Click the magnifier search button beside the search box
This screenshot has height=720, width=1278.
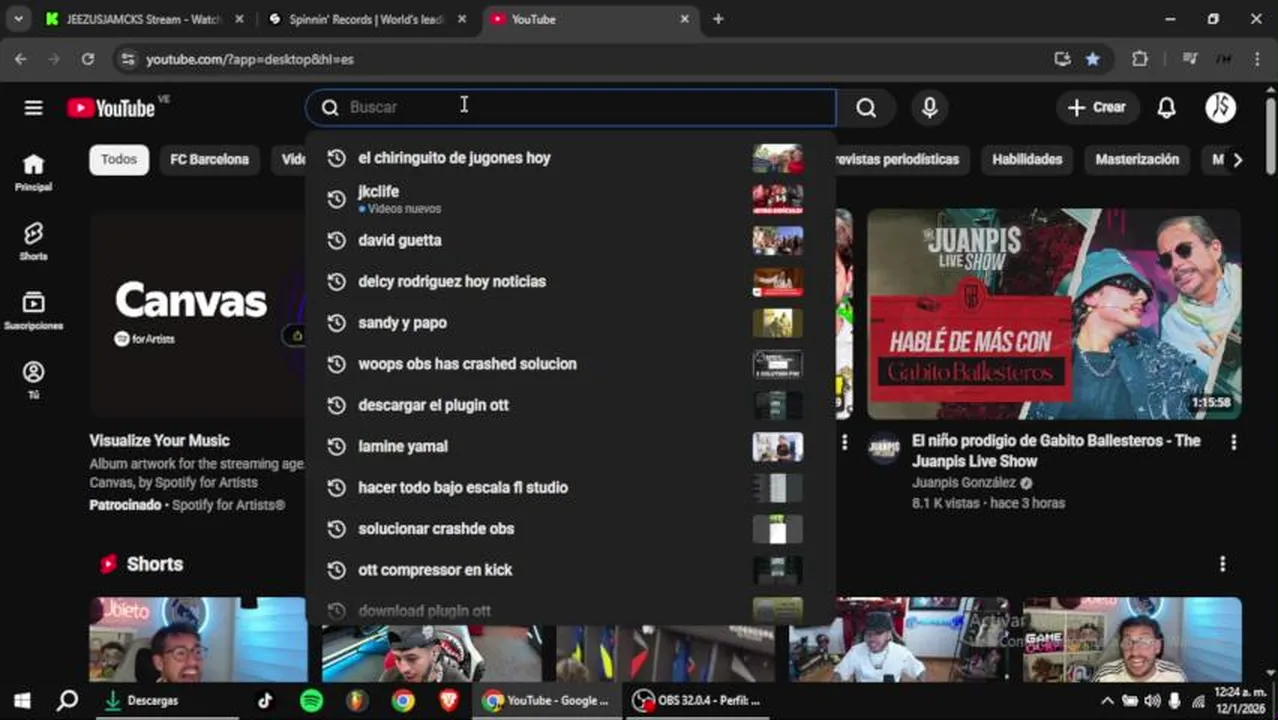pyautogui.click(x=866, y=108)
